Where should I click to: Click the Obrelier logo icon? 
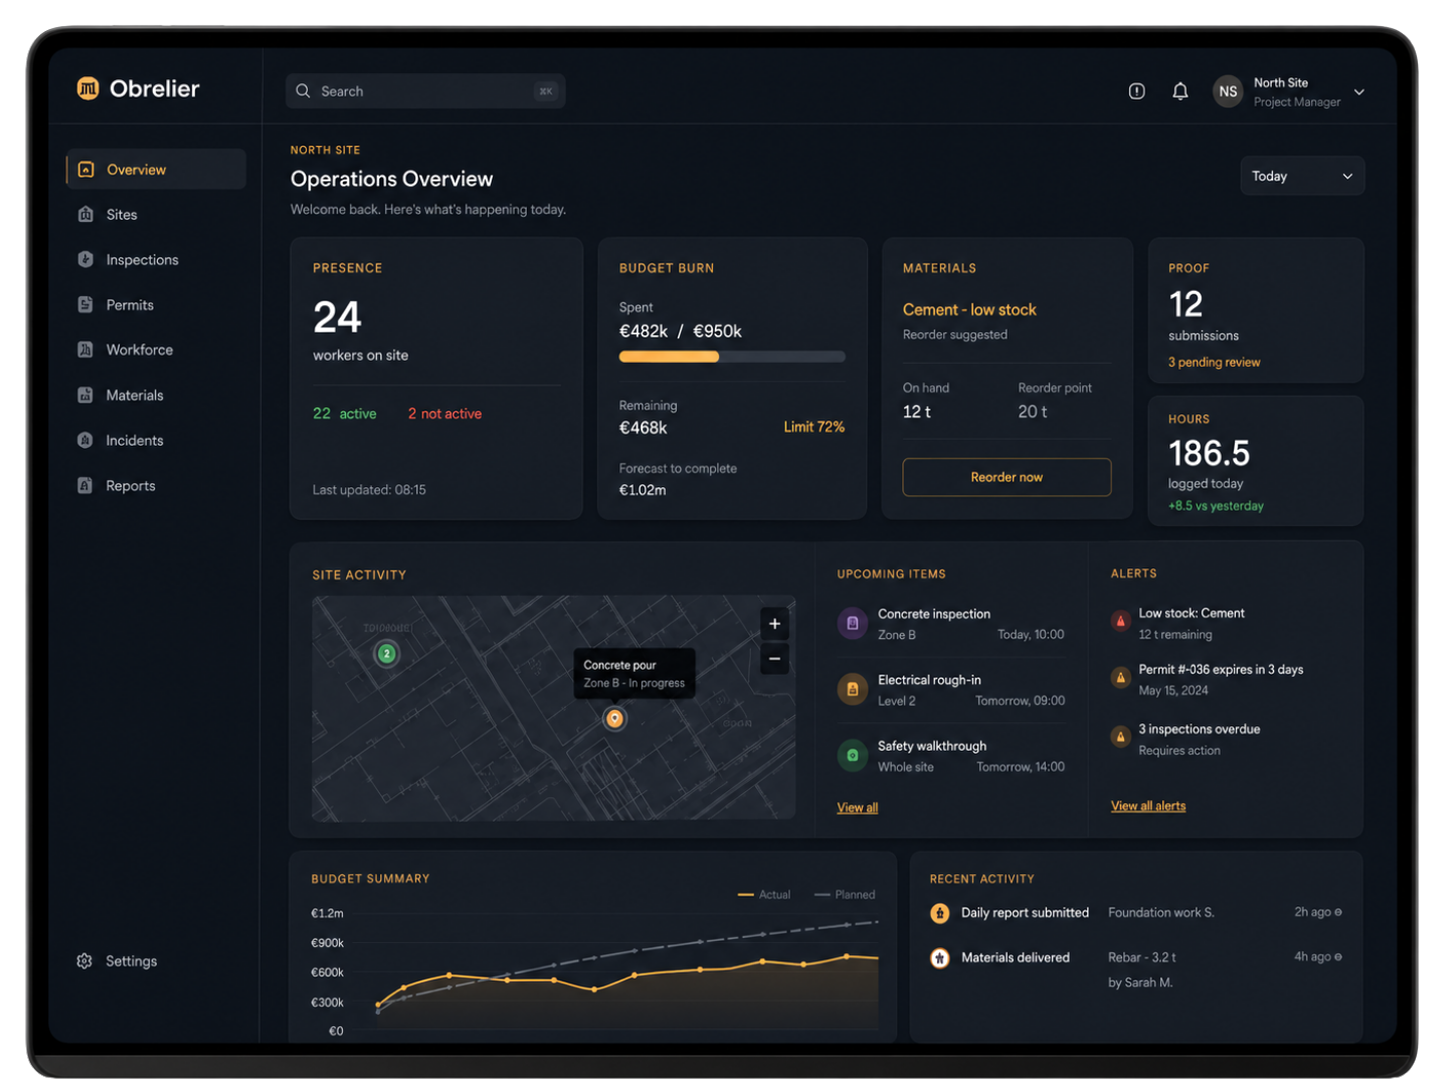tap(88, 88)
